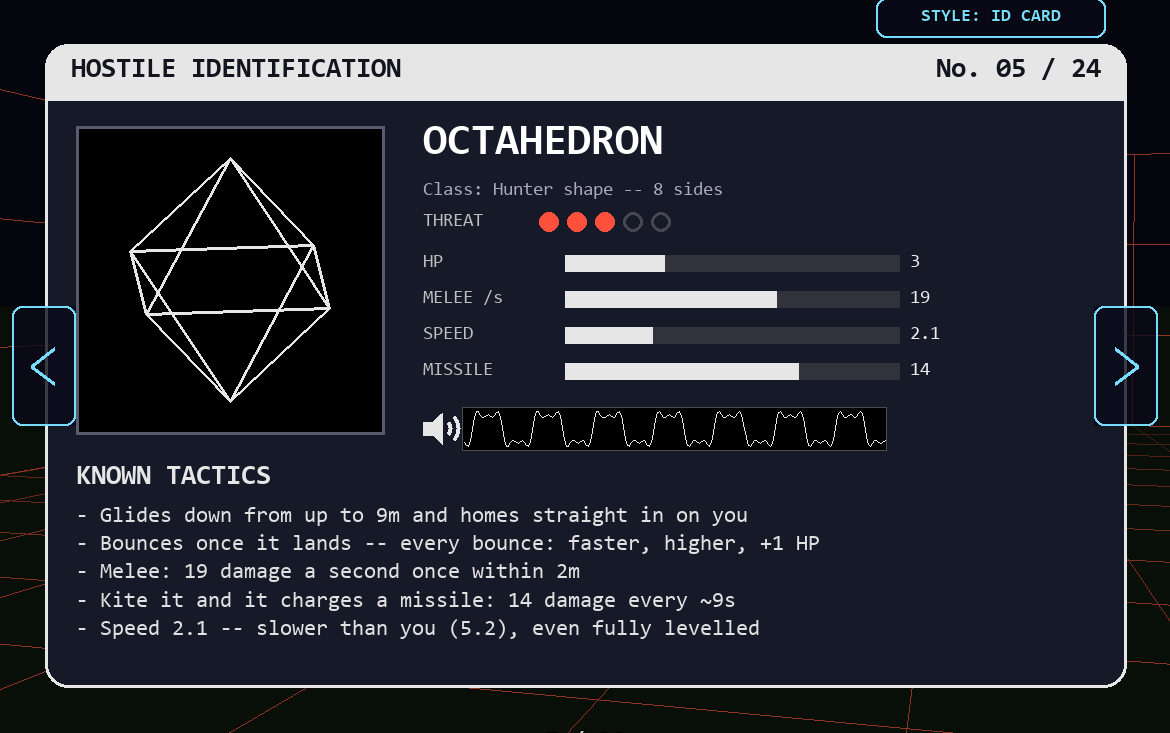Go to the previous hostile card
Viewport: 1170px width, 733px height.
point(44,366)
